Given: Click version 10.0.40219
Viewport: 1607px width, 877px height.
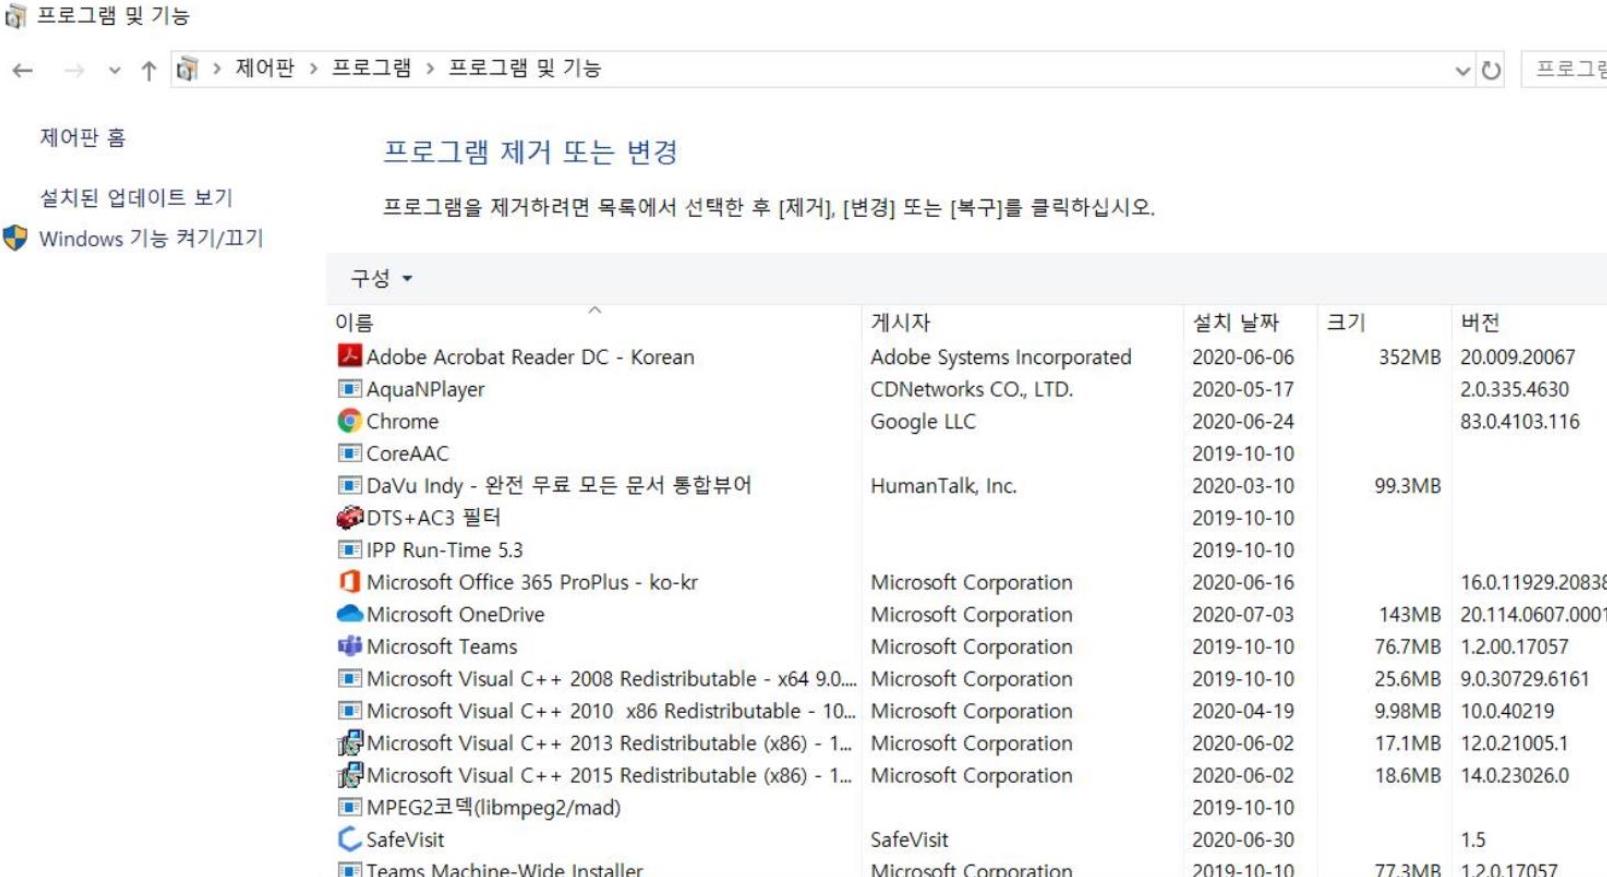Looking at the screenshot, I should (1507, 711).
